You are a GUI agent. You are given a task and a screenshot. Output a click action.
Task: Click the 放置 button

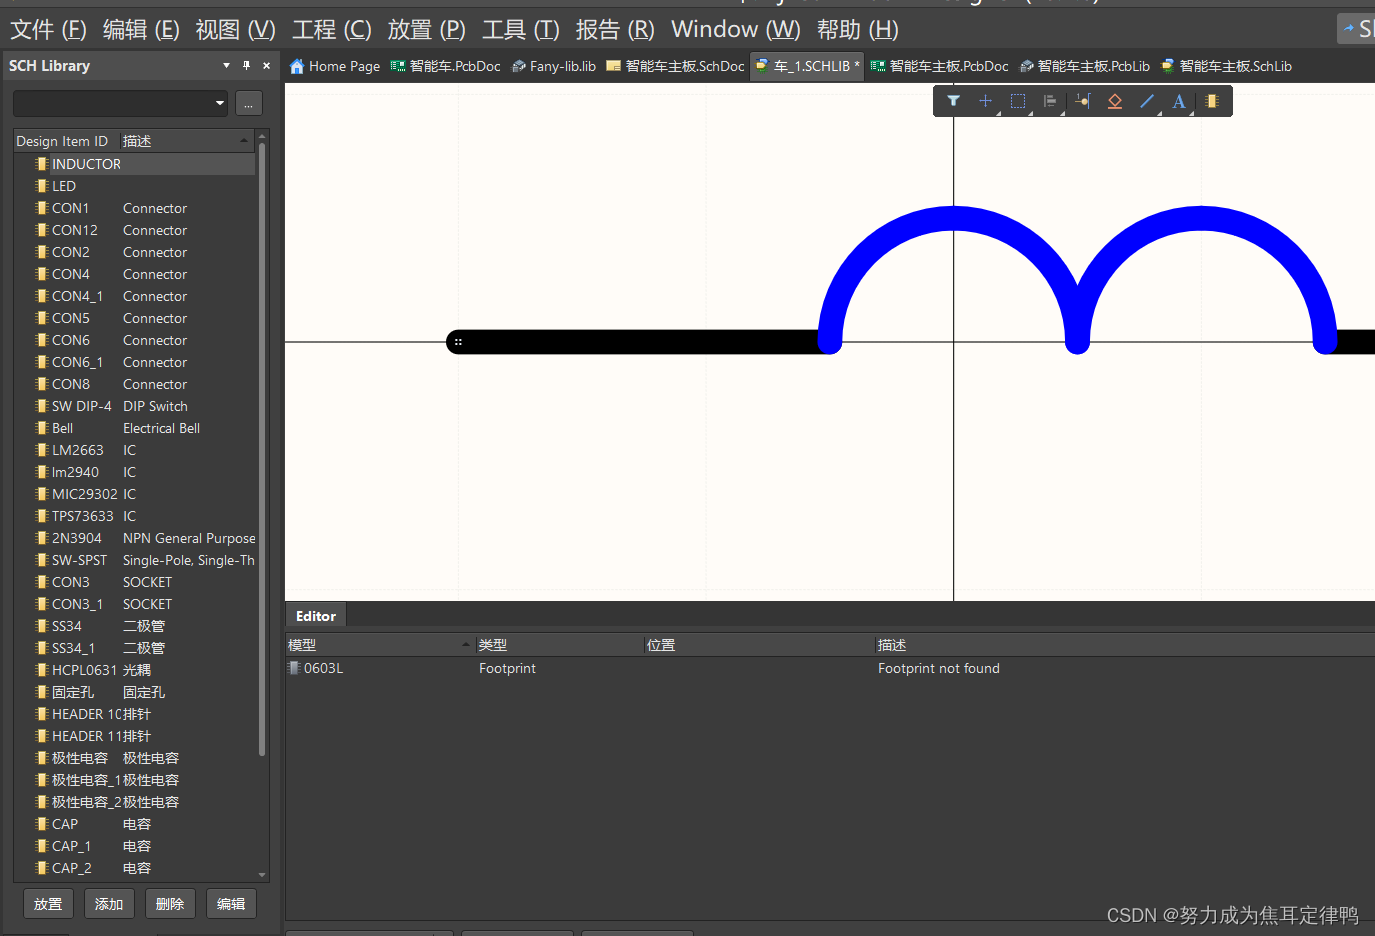pos(48,904)
